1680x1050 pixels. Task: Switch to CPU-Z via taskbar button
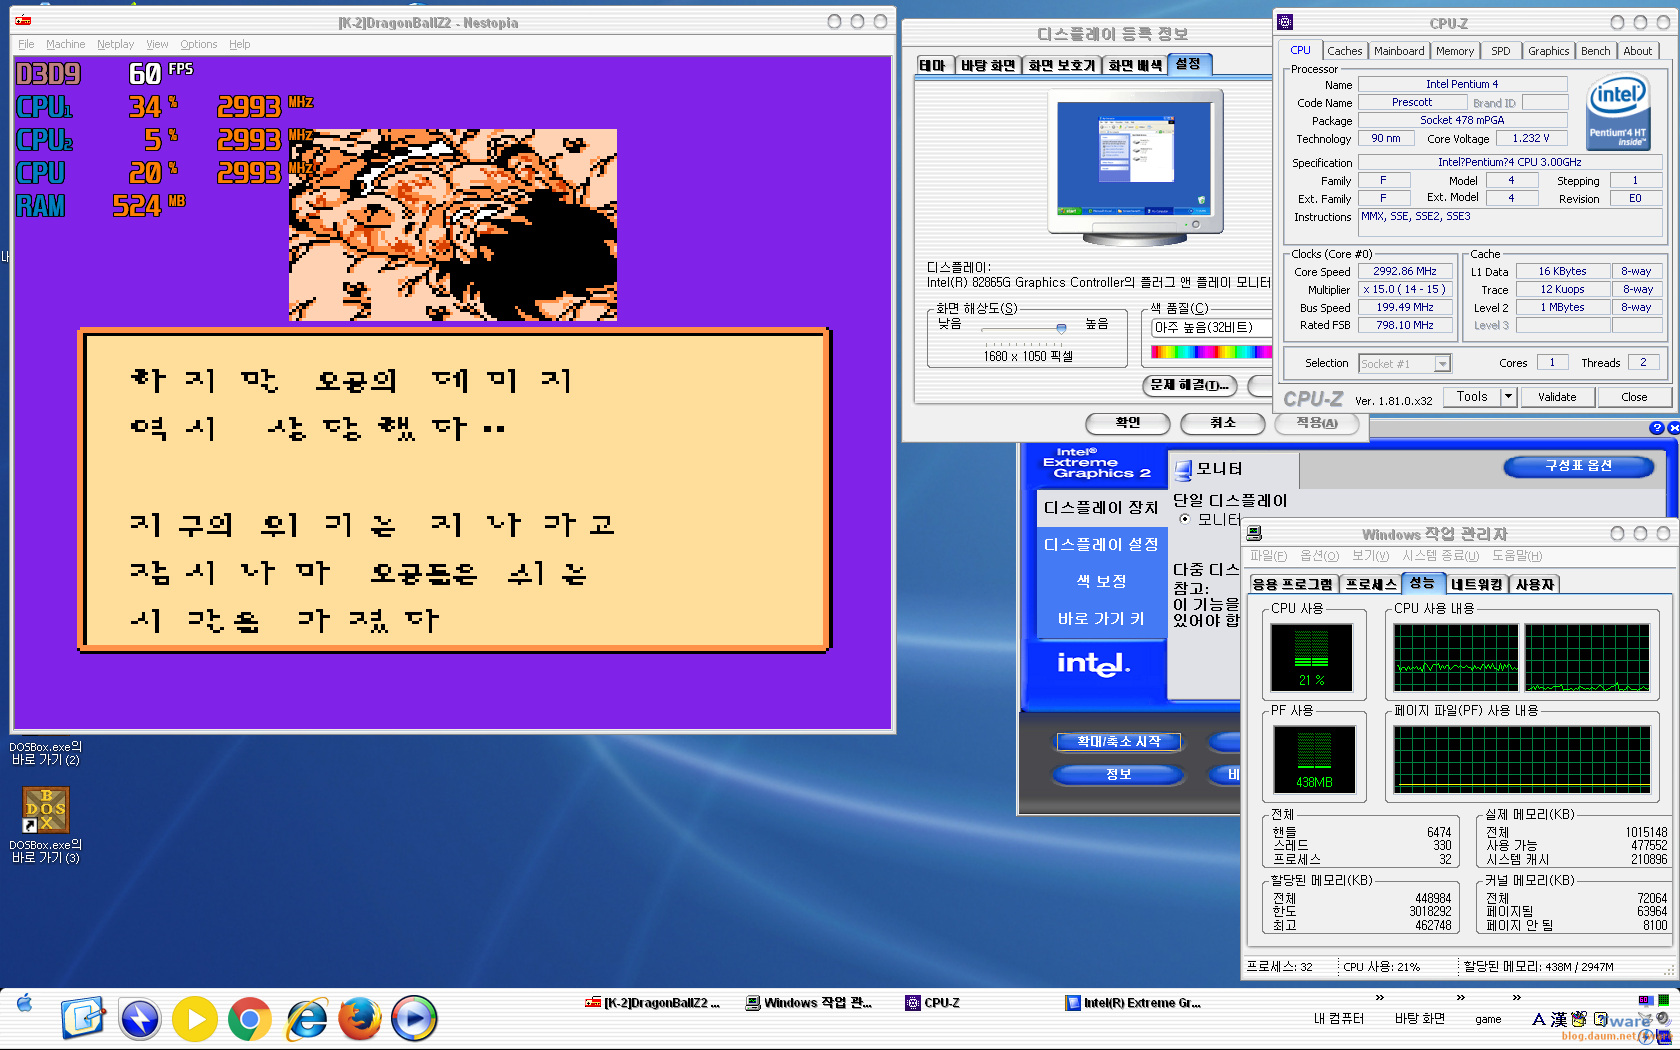pyautogui.click(x=933, y=1003)
